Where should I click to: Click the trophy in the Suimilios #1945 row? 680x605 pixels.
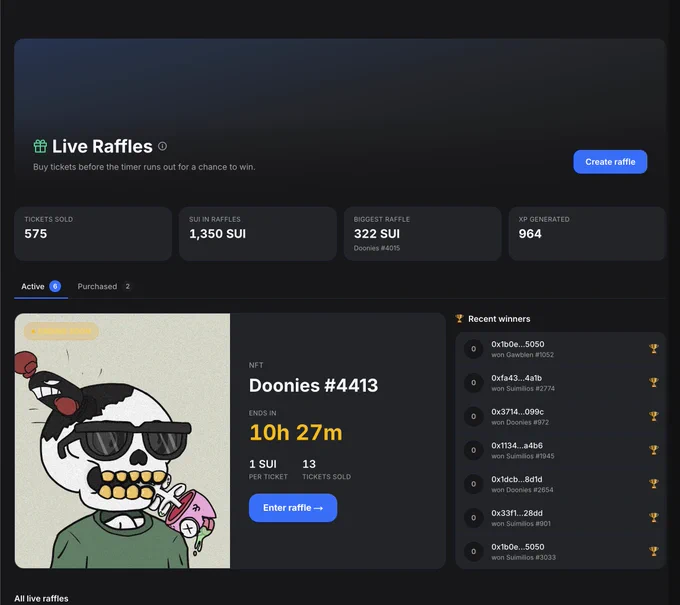[654, 450]
